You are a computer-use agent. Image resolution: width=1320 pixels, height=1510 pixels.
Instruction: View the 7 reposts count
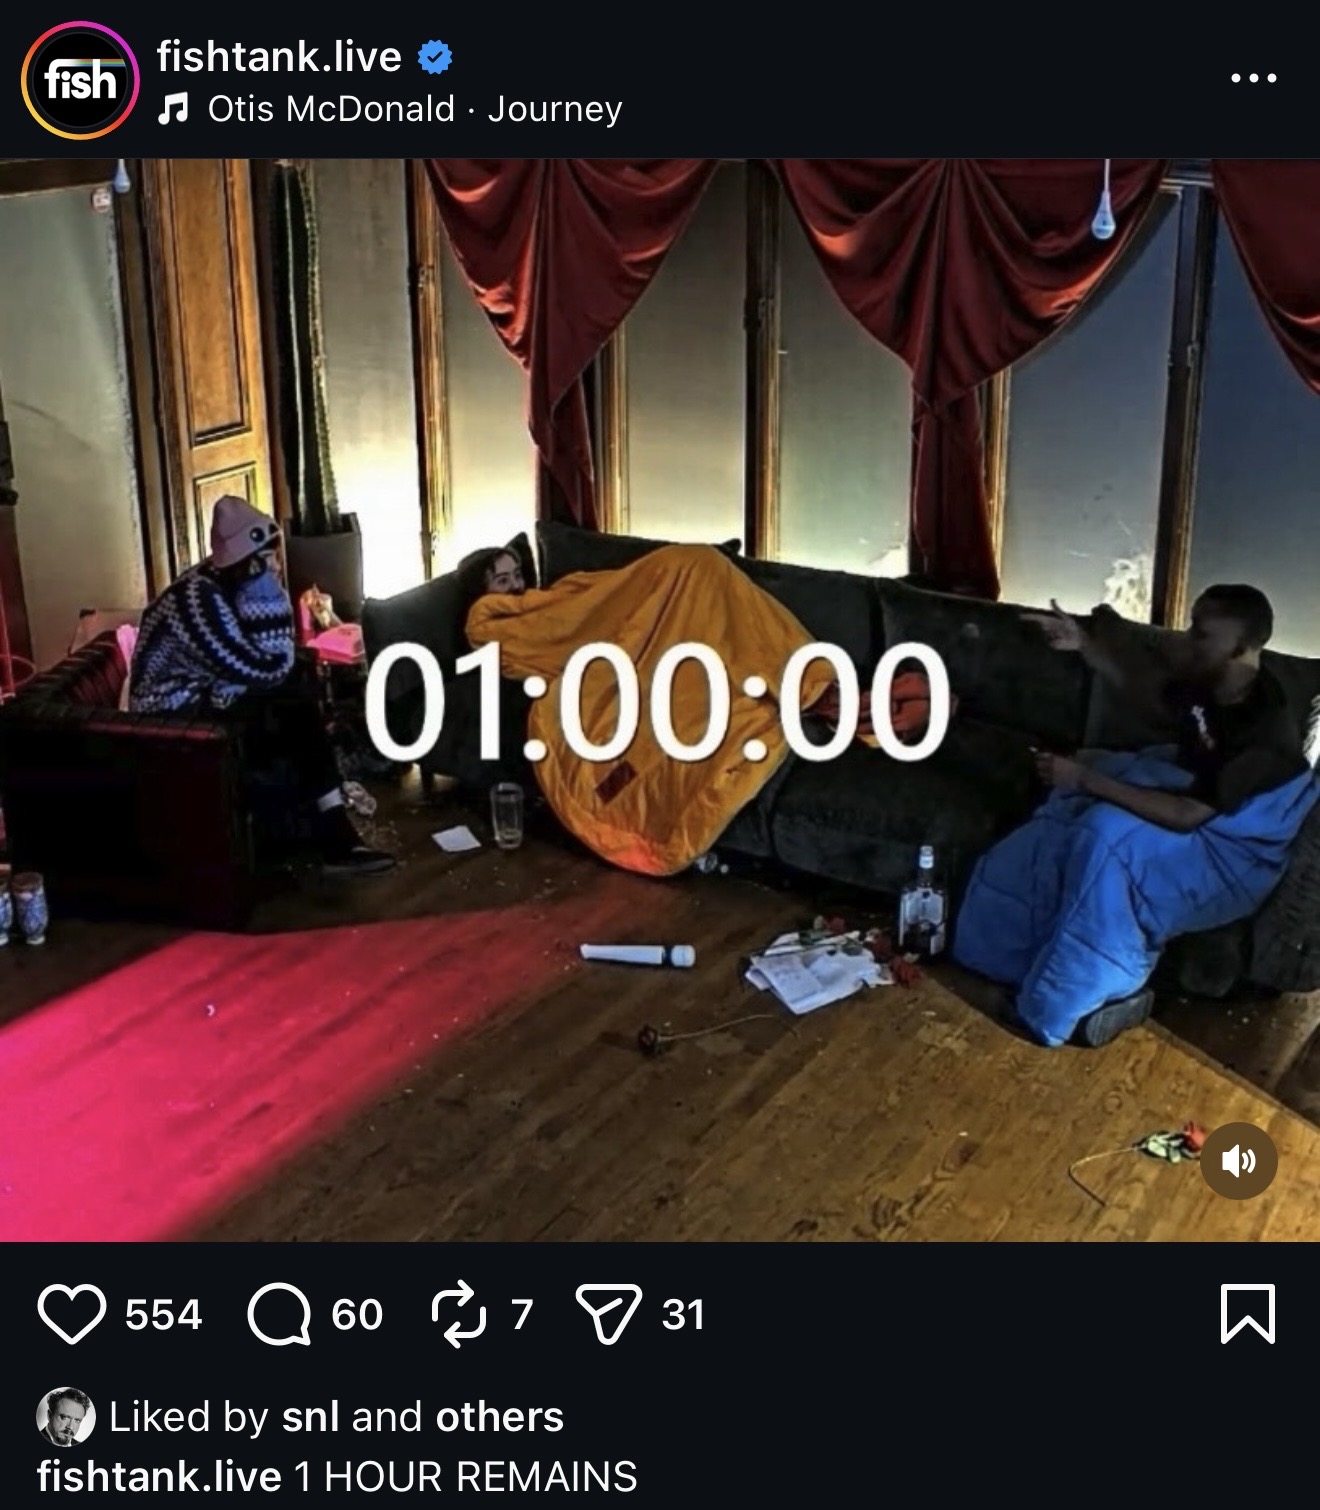pyautogui.click(x=521, y=1314)
